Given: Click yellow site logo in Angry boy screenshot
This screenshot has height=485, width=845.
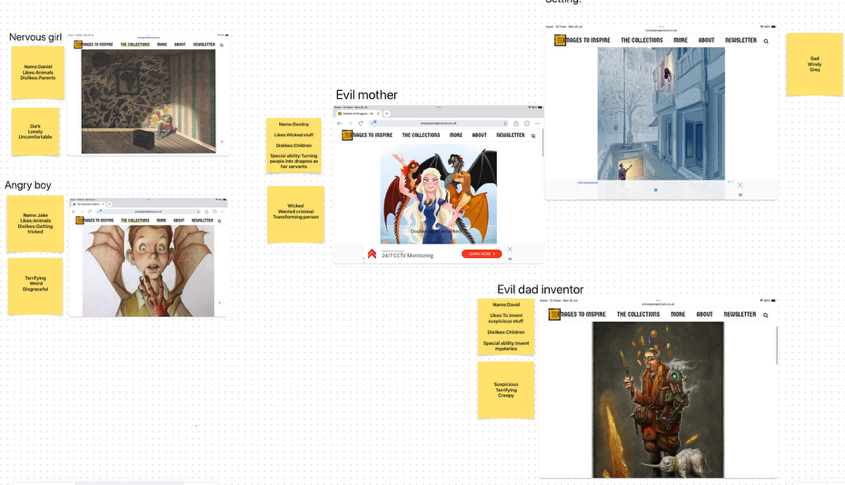Looking at the screenshot, I should click(x=80, y=220).
